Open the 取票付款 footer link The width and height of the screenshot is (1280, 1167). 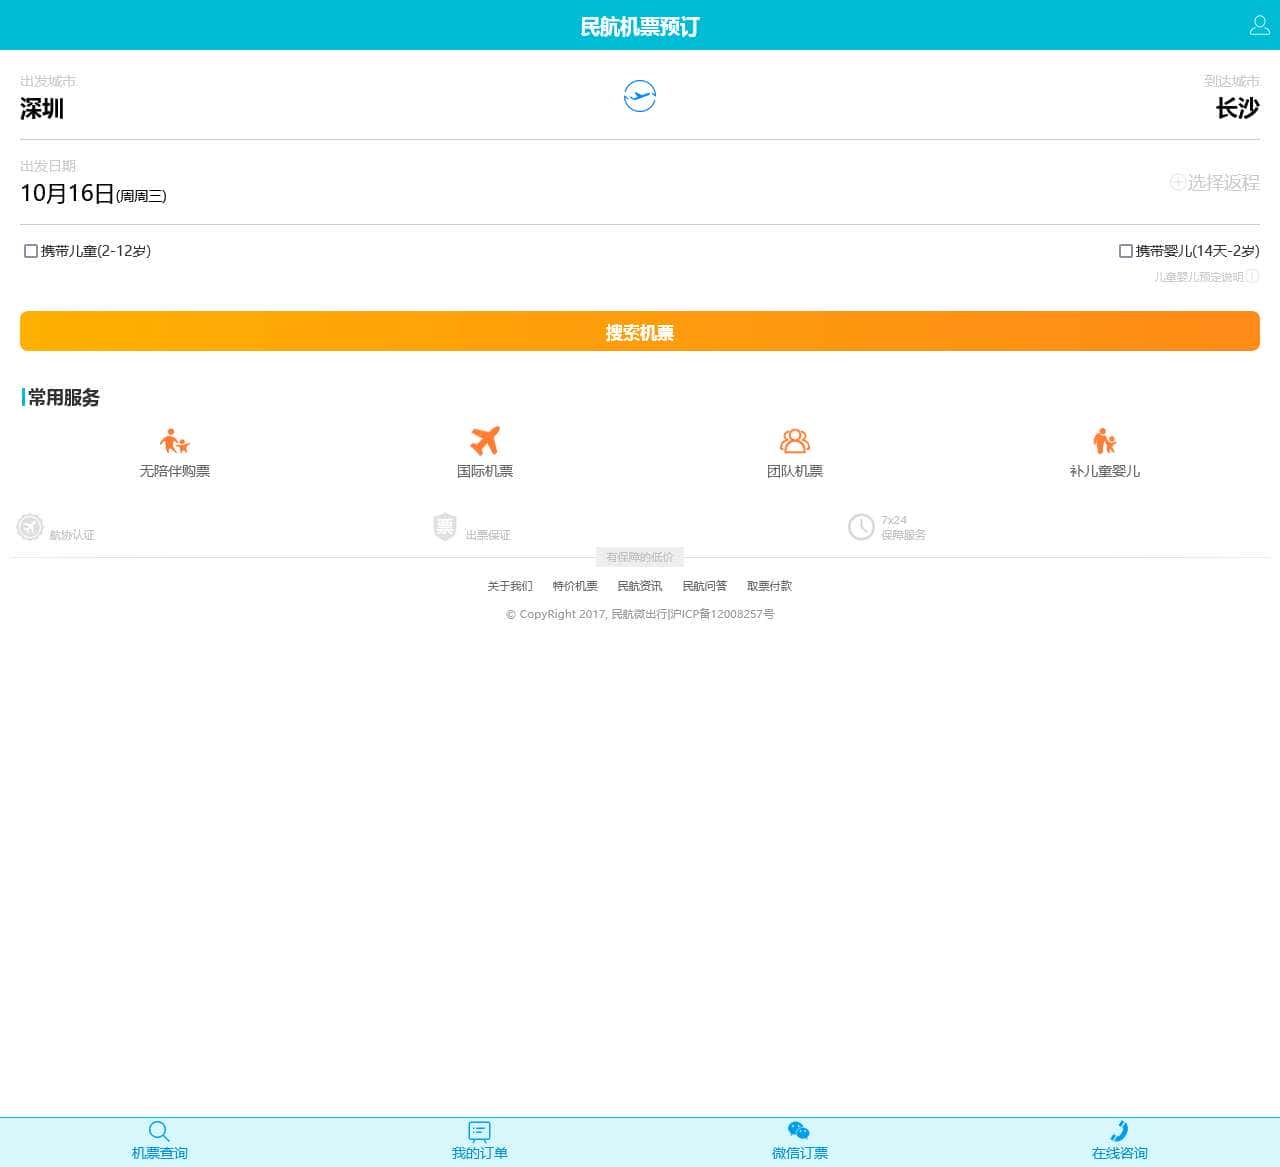[x=769, y=586]
